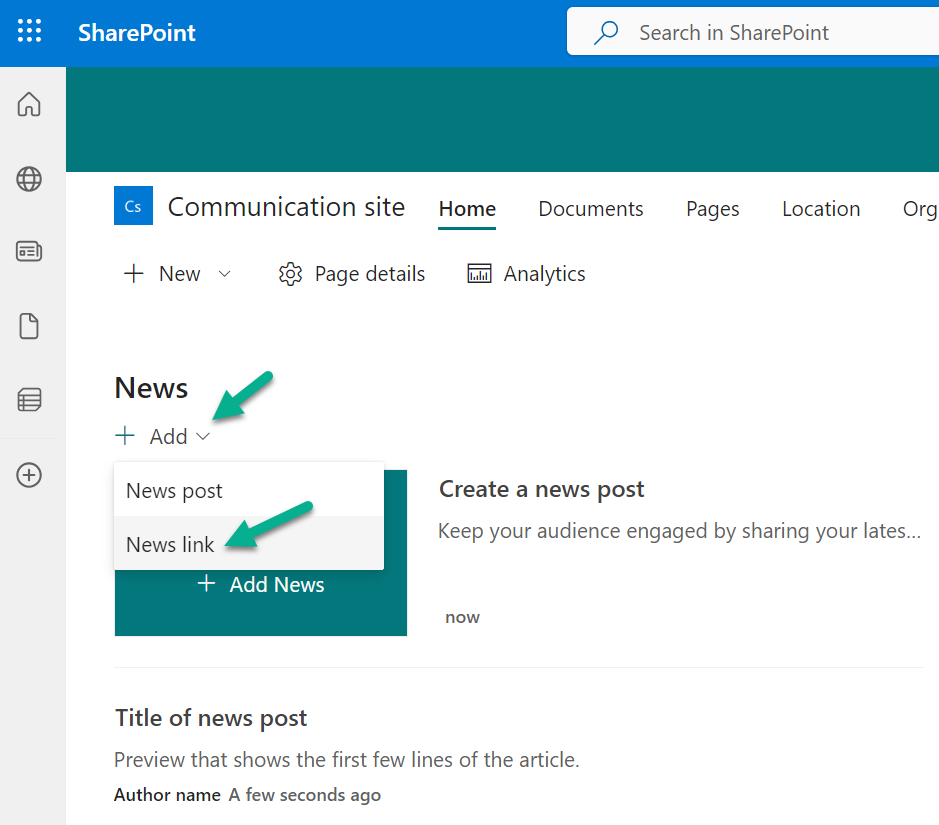The image size is (939, 825).
Task: Select News post from menu
Action: click(x=175, y=491)
